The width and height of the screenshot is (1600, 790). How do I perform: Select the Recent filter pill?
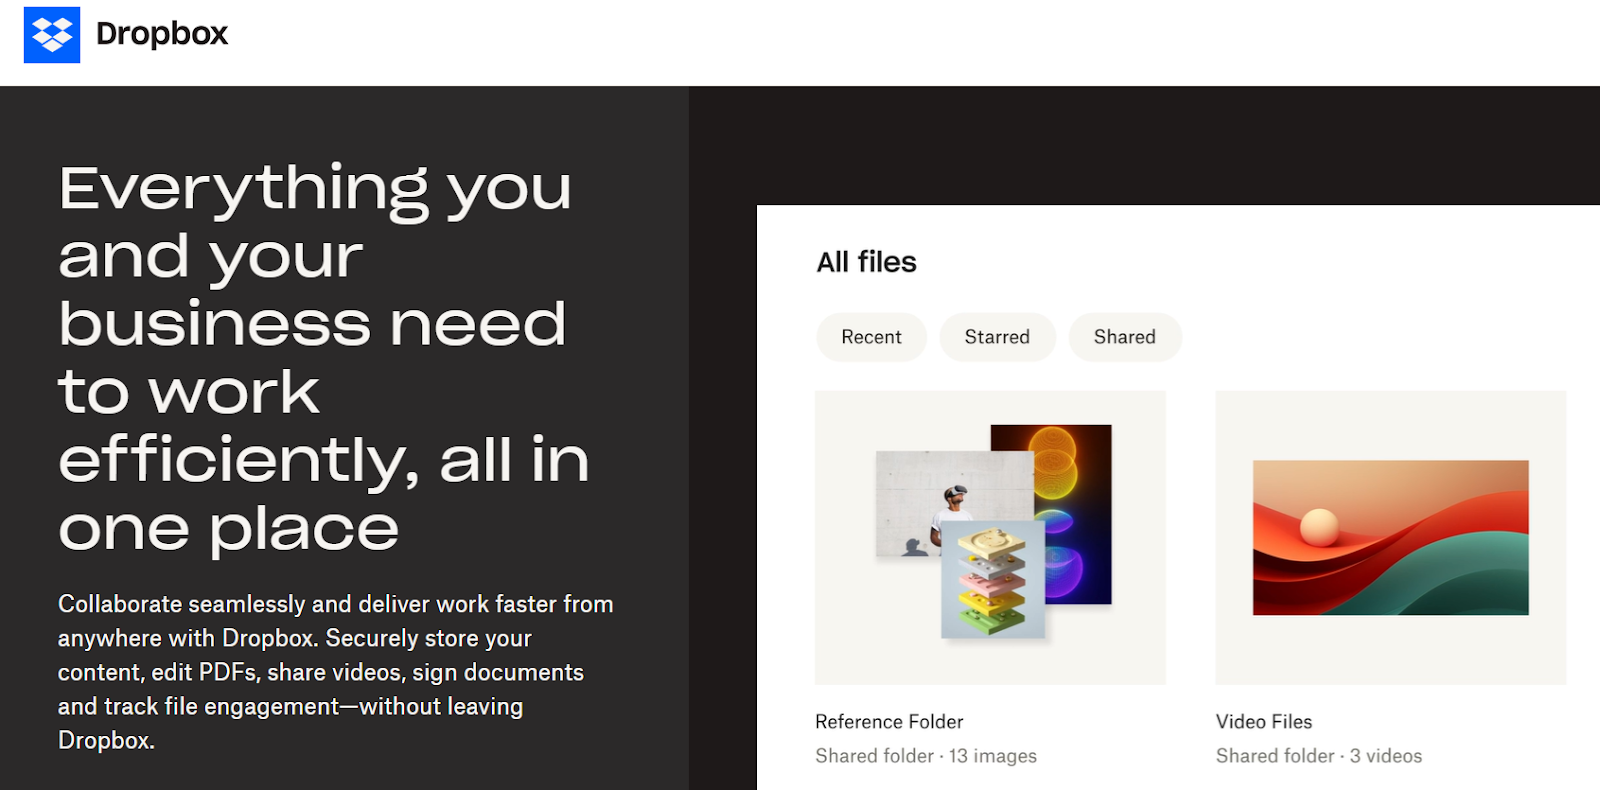tap(871, 337)
